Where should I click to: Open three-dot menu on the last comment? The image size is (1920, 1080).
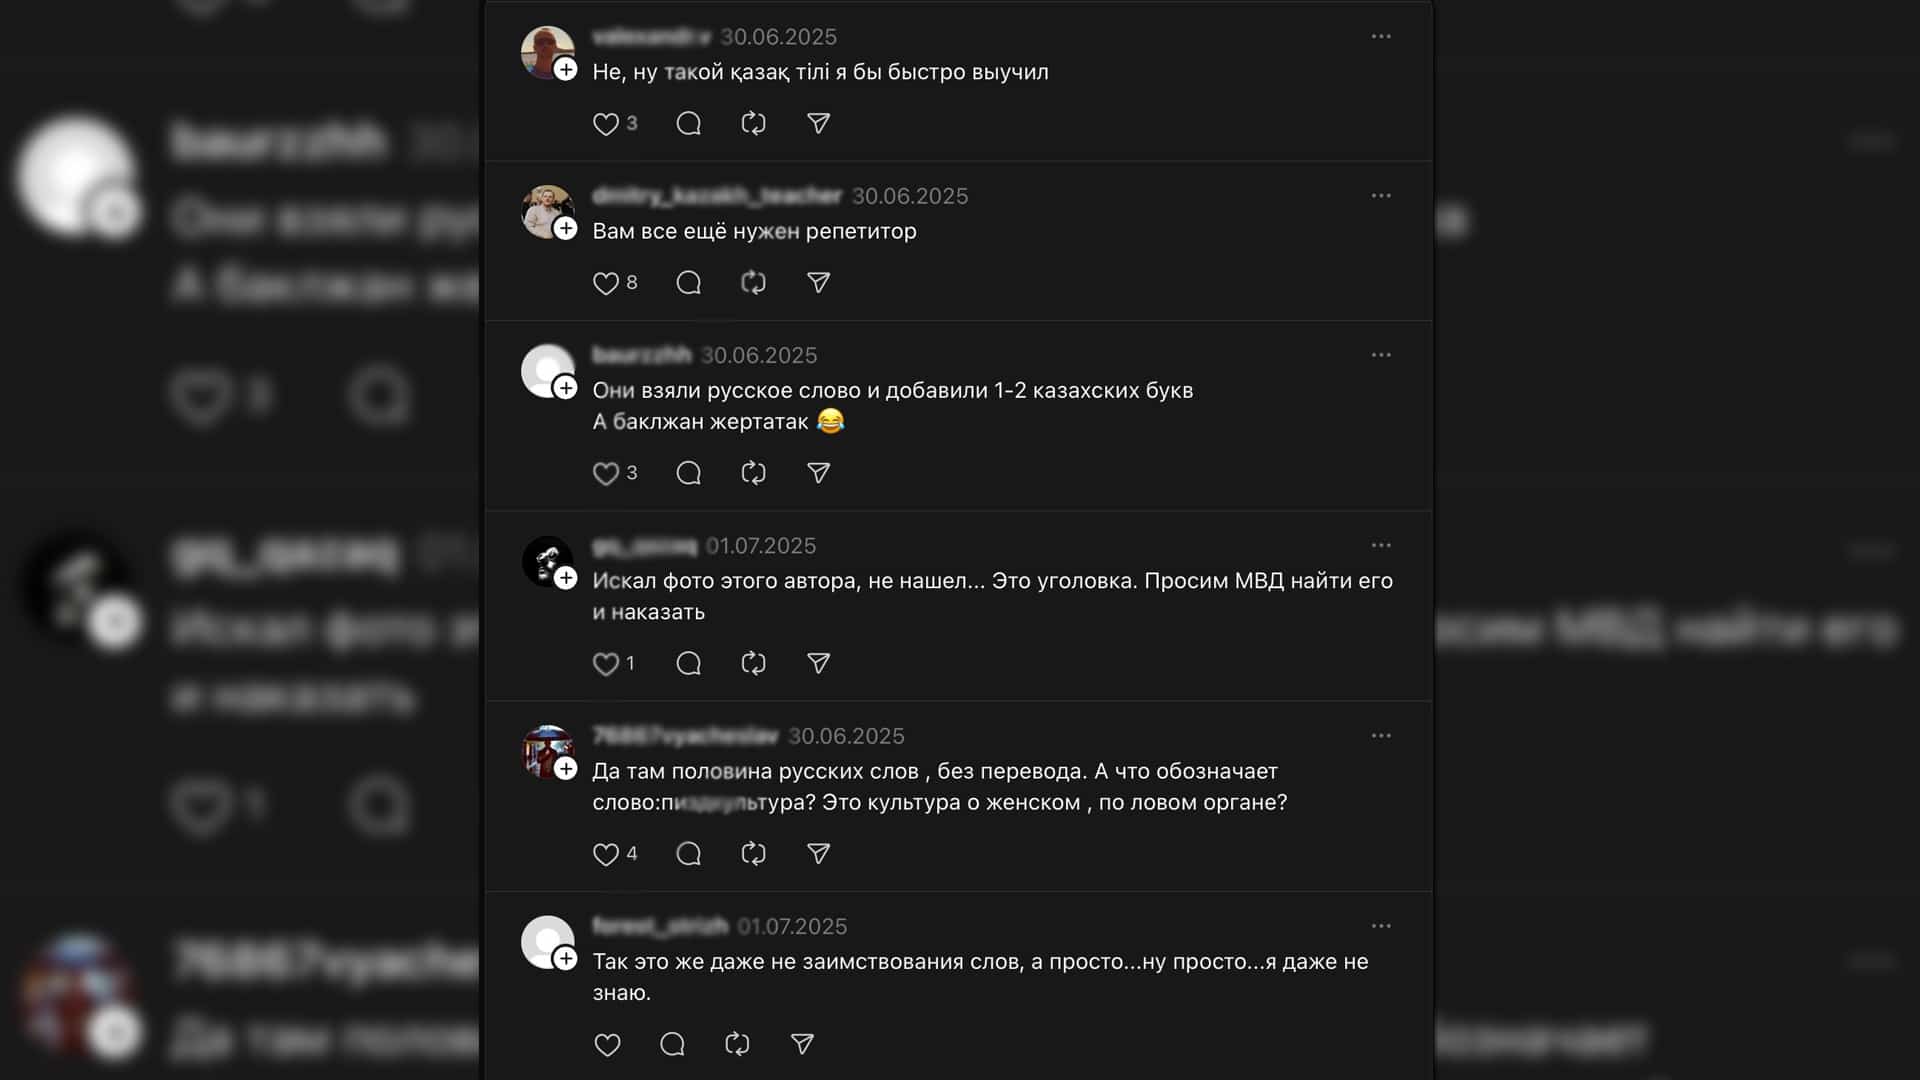pyautogui.click(x=1381, y=926)
